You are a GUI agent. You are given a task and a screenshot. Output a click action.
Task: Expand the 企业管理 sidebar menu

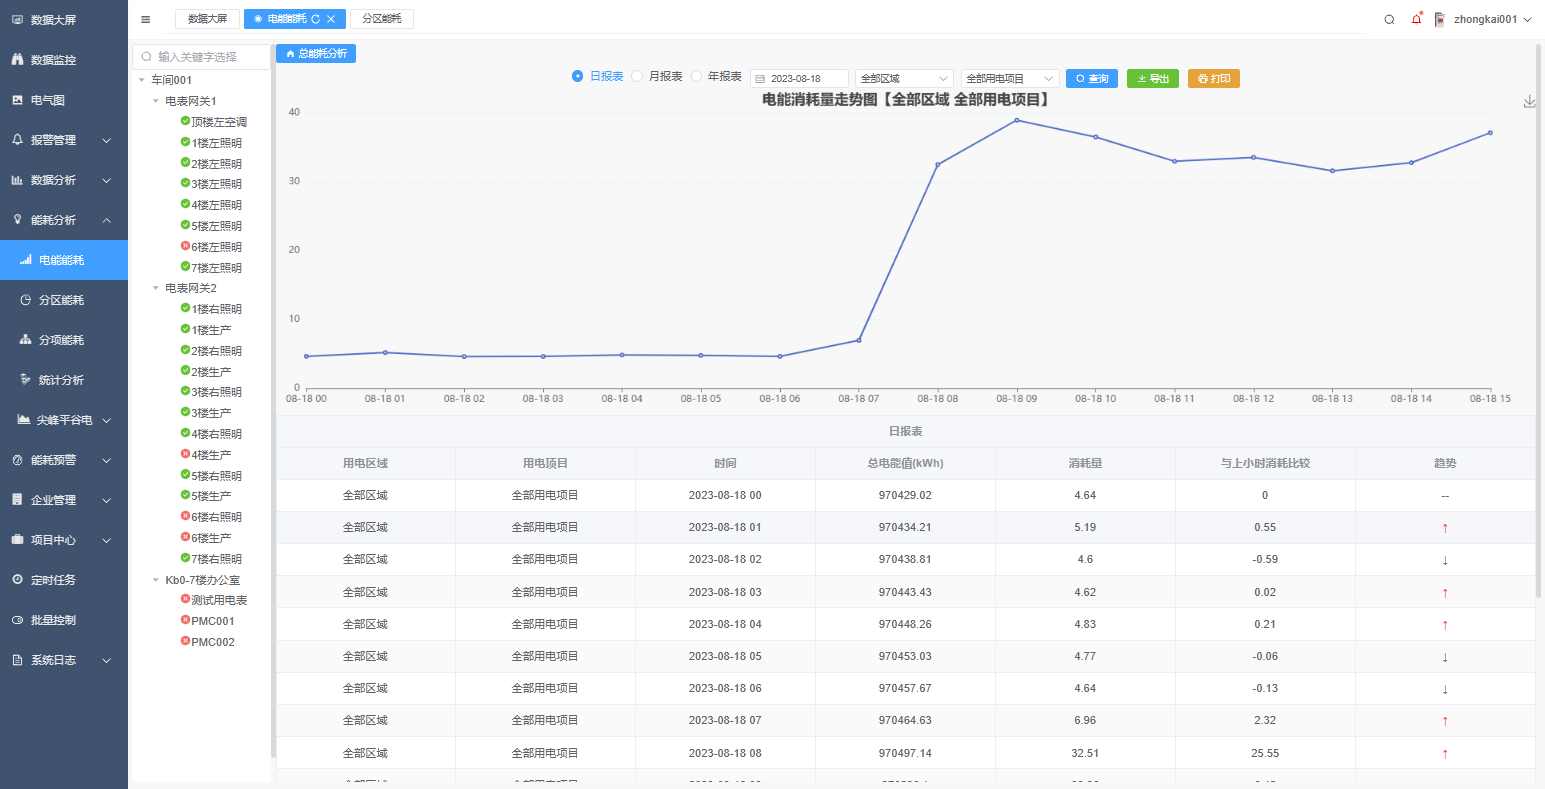coord(64,500)
